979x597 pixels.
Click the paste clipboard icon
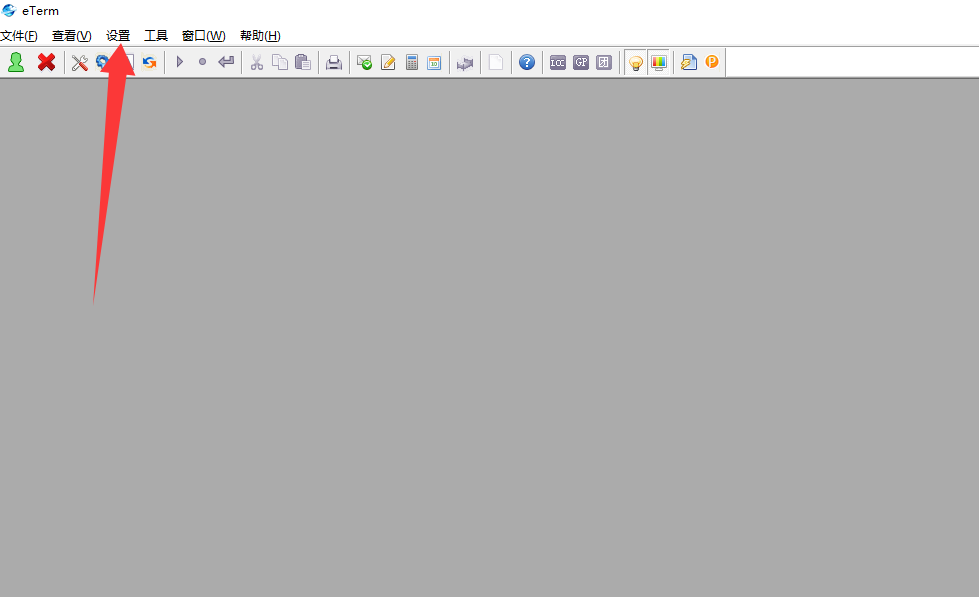tap(303, 63)
